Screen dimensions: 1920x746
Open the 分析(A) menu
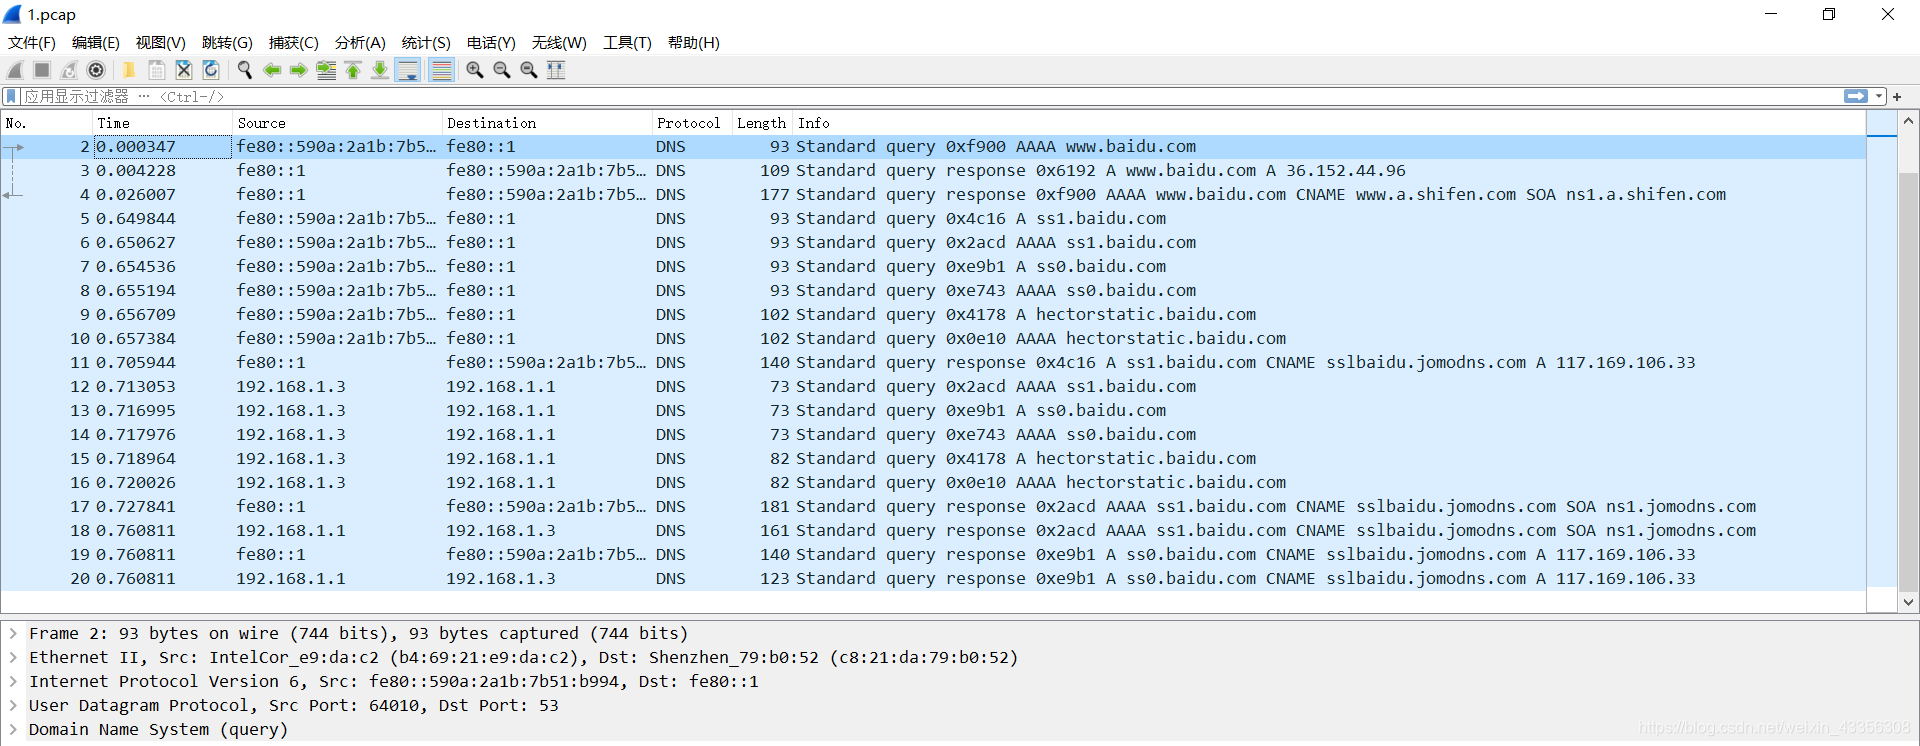[360, 42]
